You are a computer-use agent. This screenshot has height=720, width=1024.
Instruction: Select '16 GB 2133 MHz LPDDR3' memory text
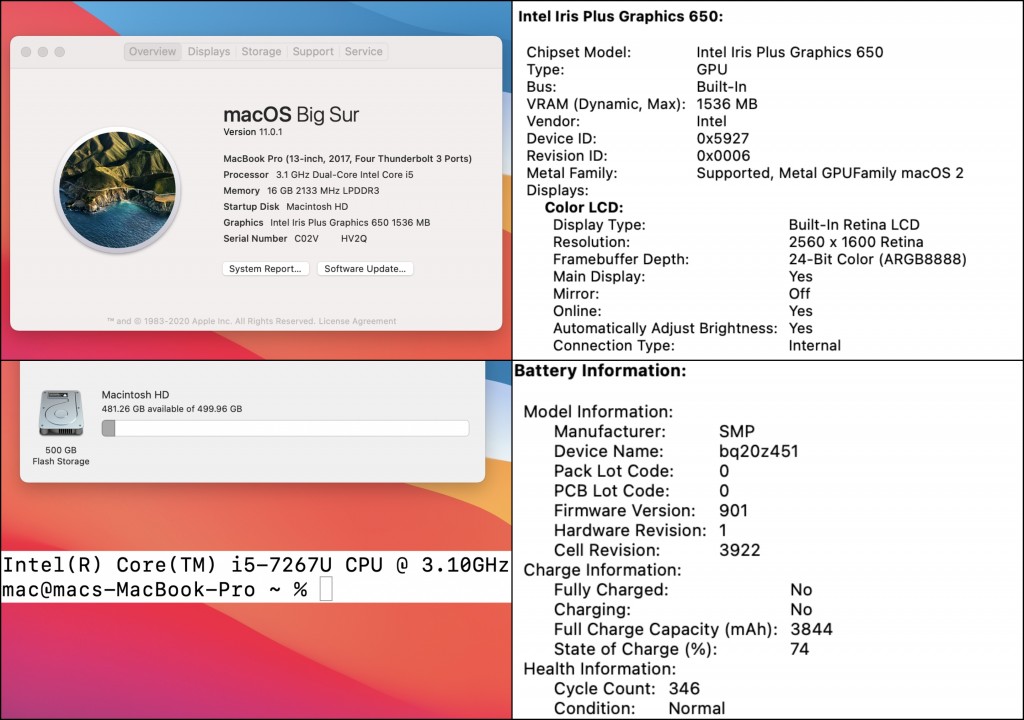click(323, 191)
